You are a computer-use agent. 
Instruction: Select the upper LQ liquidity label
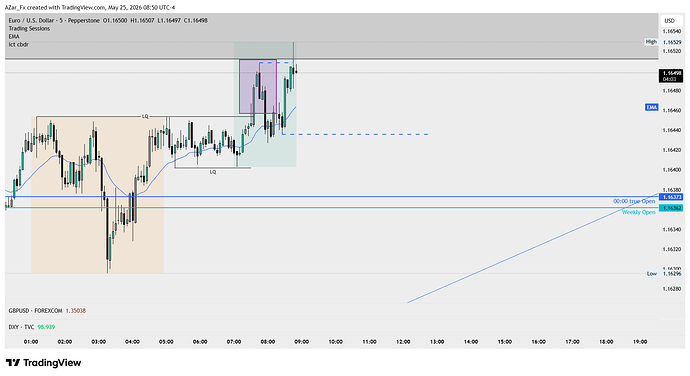click(145, 117)
